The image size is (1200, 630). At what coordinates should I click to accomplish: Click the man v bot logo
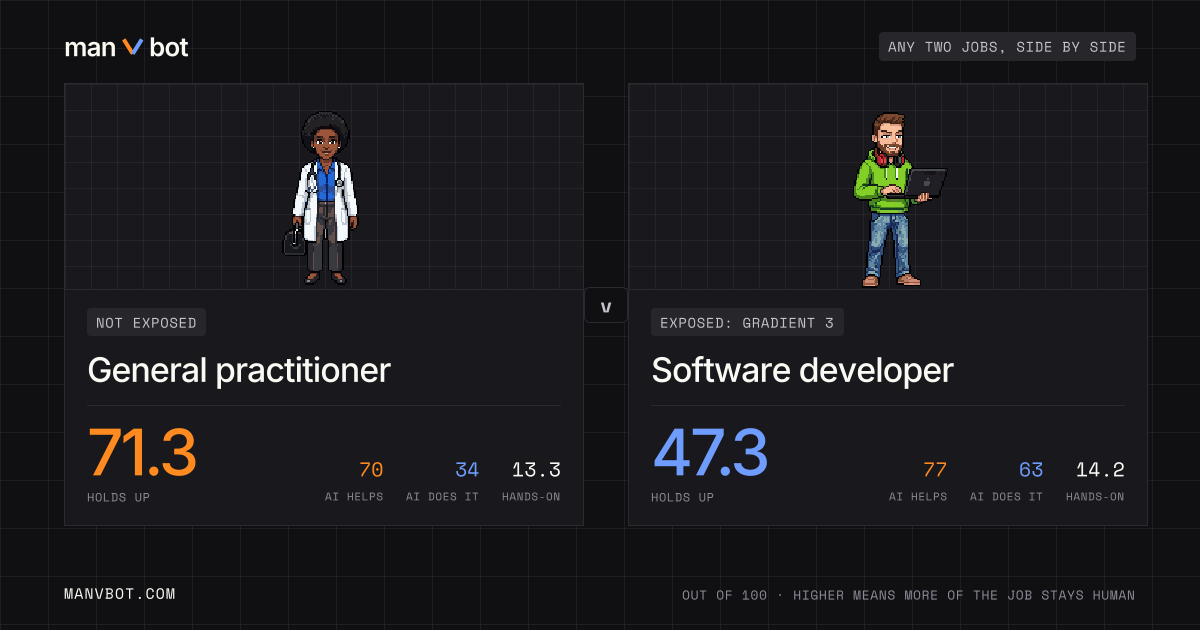tap(126, 47)
